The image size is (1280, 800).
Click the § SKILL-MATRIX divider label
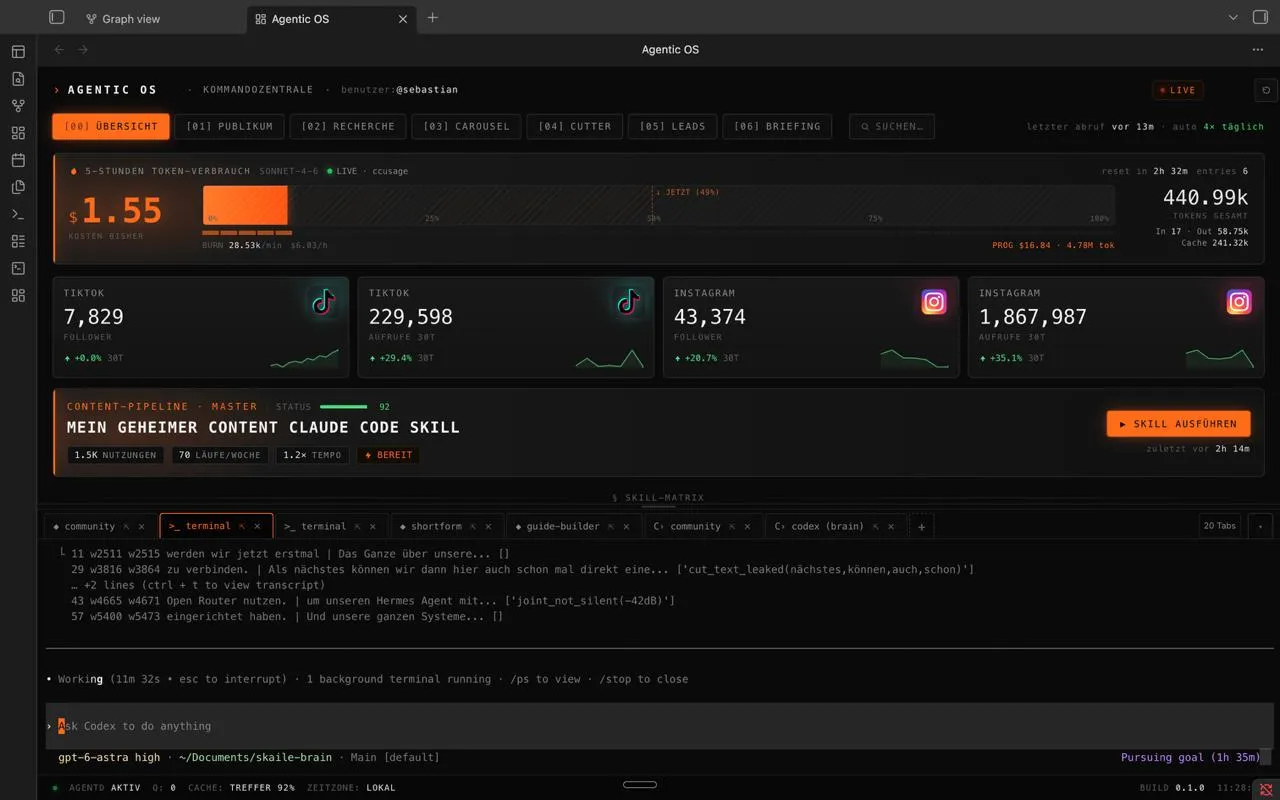(x=658, y=497)
